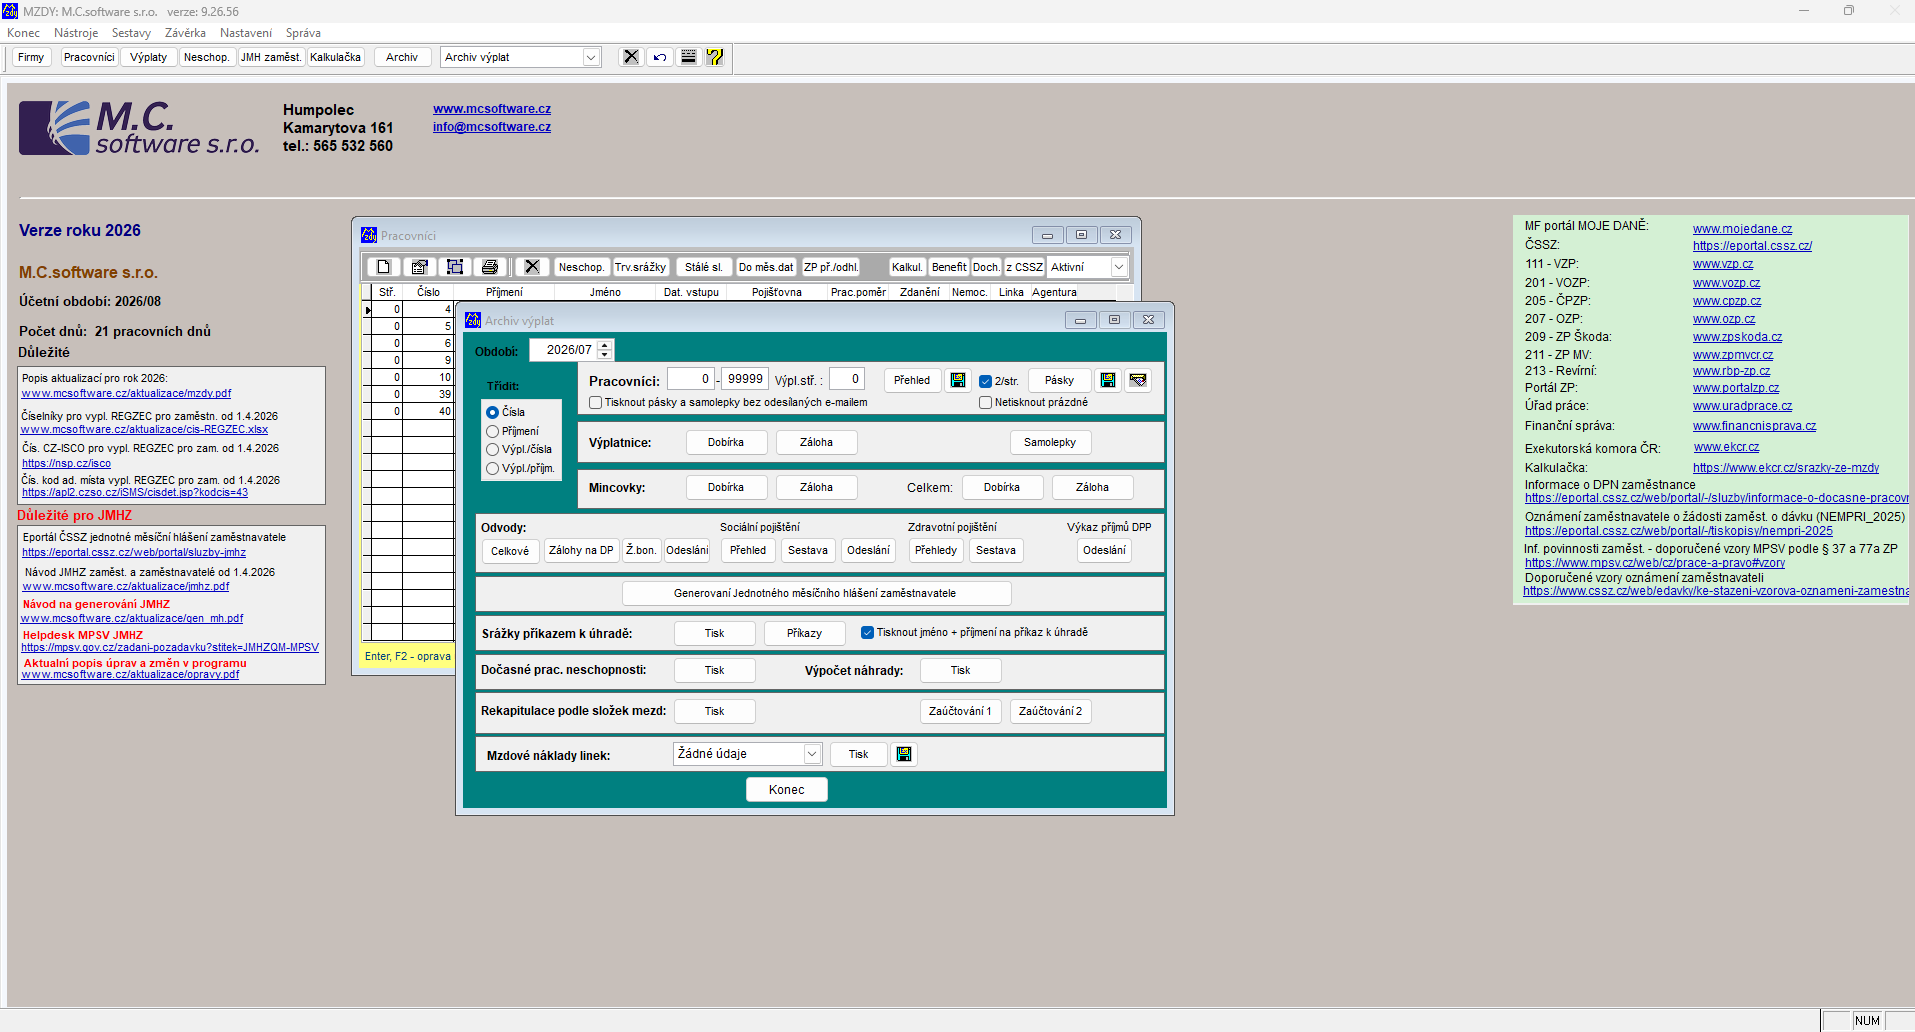The height and width of the screenshot is (1032, 1915).
Task: Increase Období with the up arrow
Action: (605, 345)
